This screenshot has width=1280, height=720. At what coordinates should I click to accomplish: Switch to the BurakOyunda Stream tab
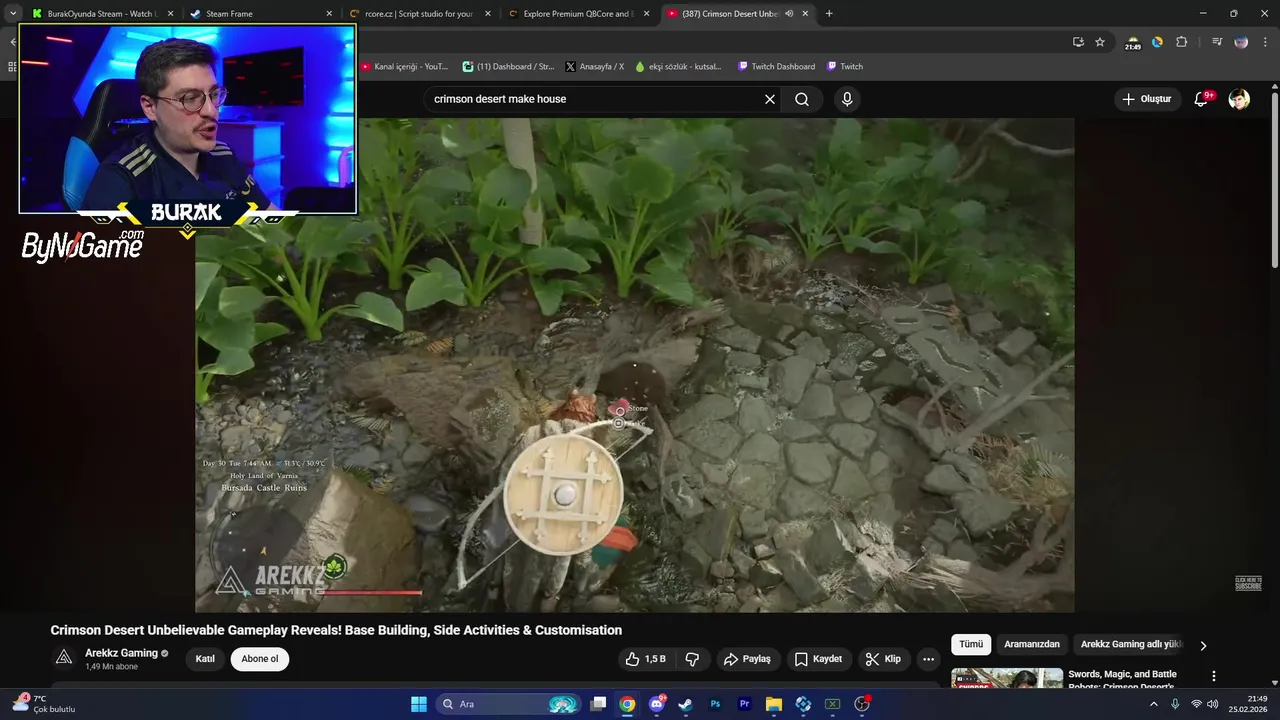tap(102, 14)
